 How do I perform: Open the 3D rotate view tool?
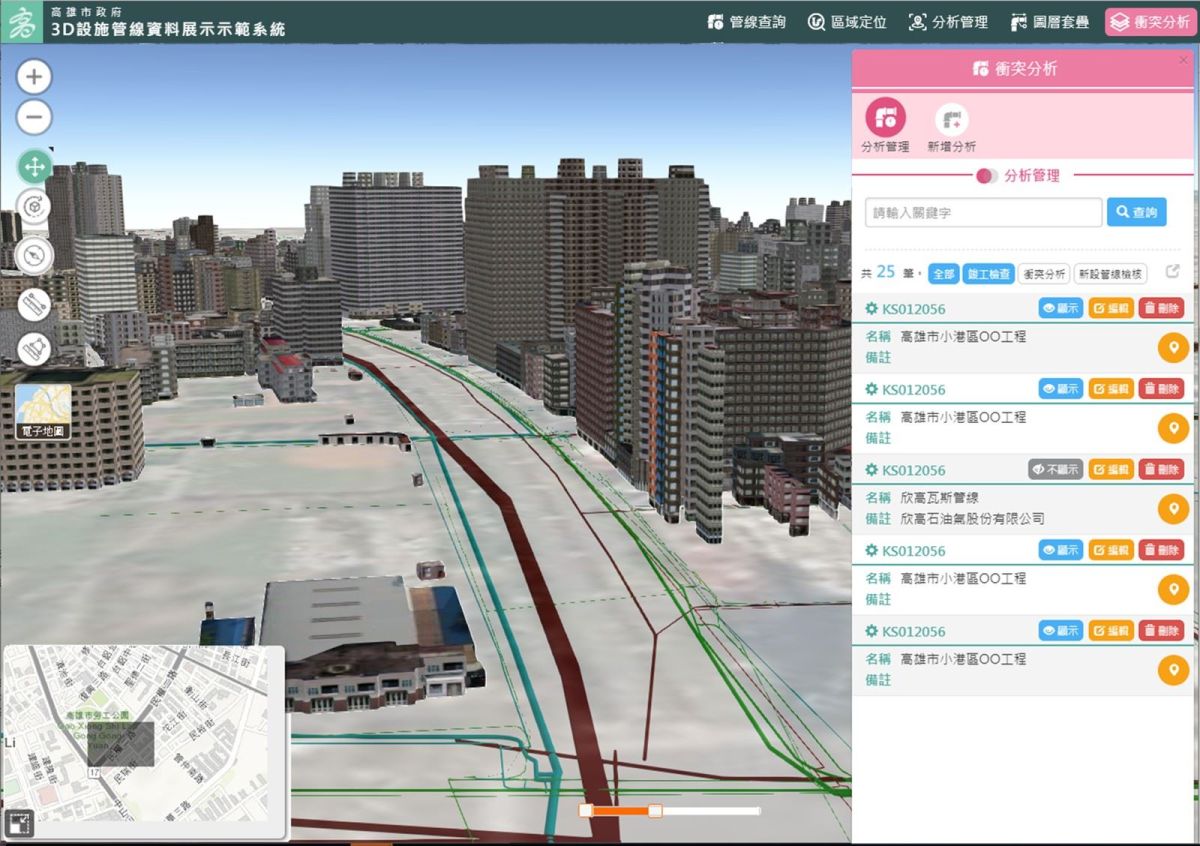click(x=34, y=206)
